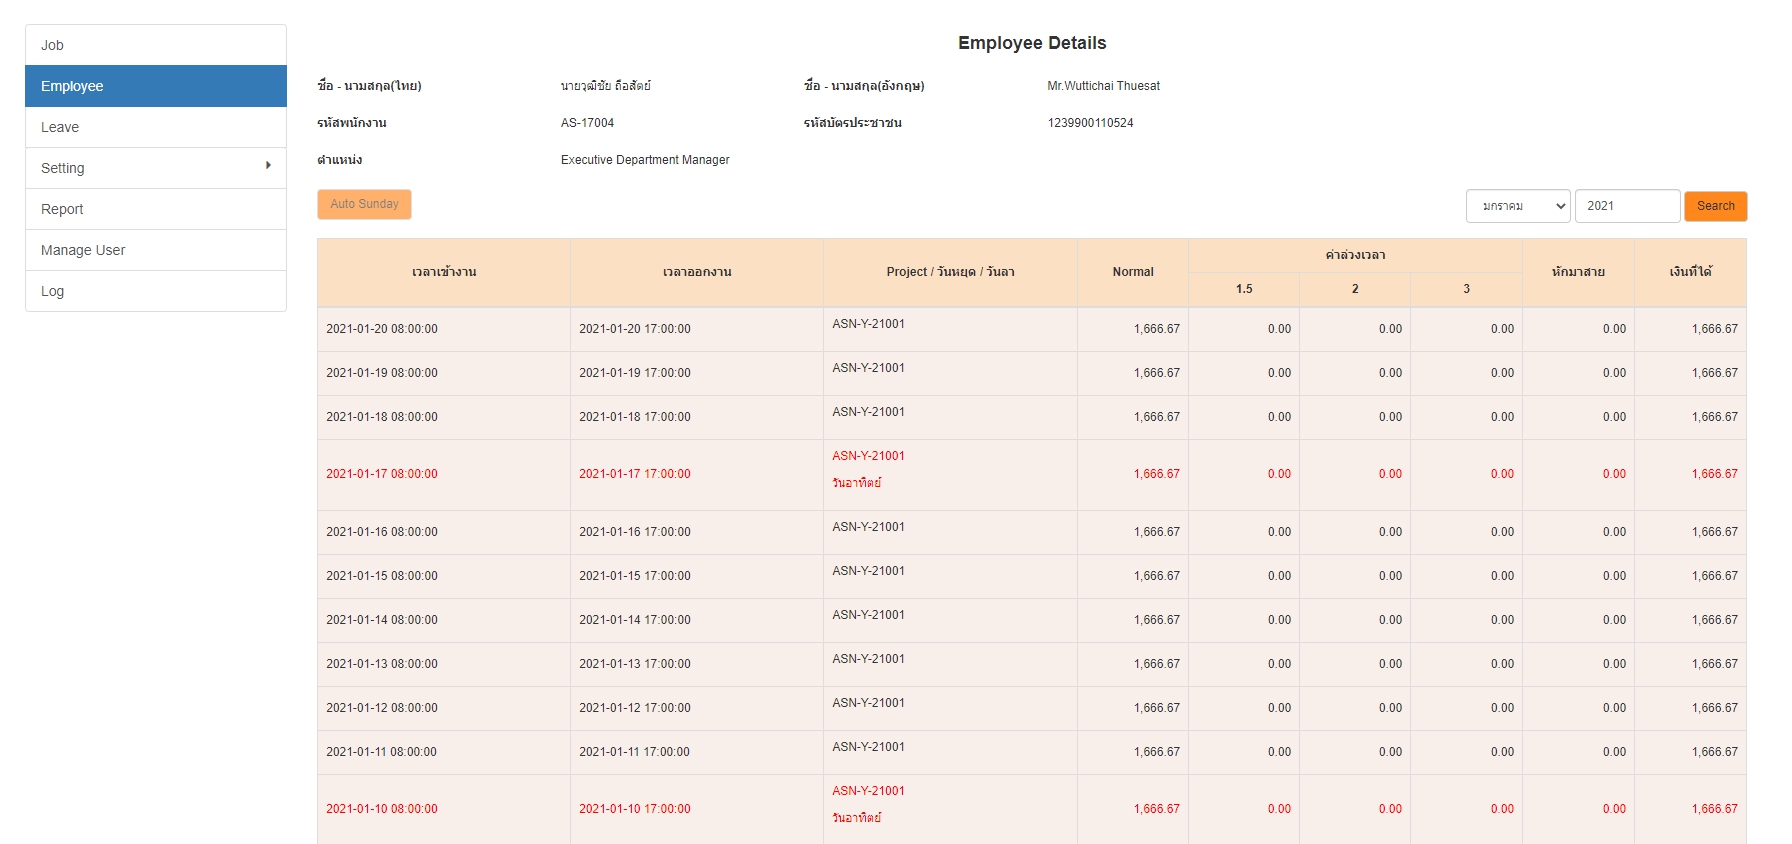Click the Auto Sunday button
Image resolution: width=1792 pixels, height=844 pixels.
pos(364,204)
